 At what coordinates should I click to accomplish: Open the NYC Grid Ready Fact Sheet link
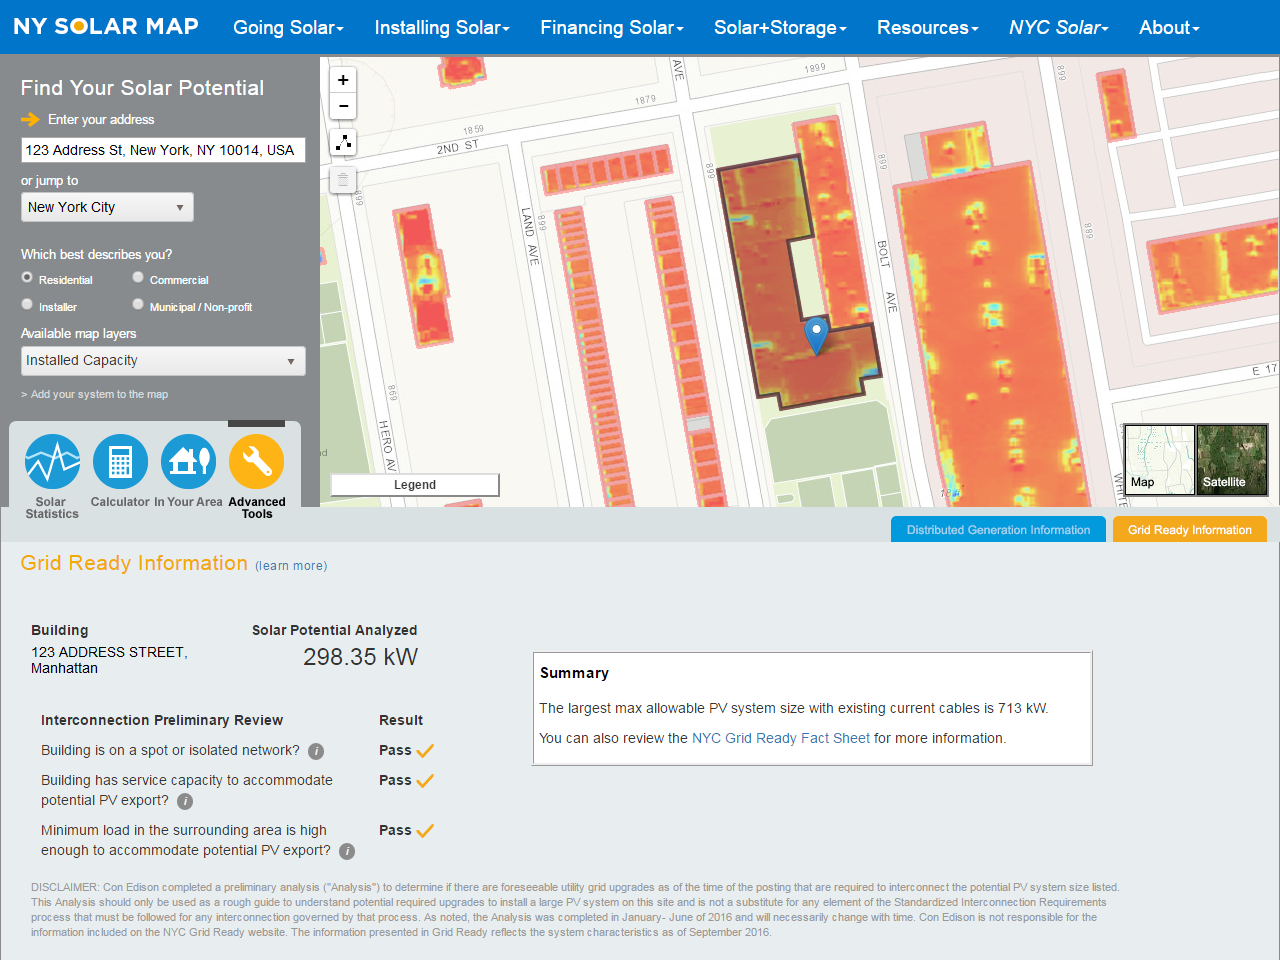[x=781, y=738]
